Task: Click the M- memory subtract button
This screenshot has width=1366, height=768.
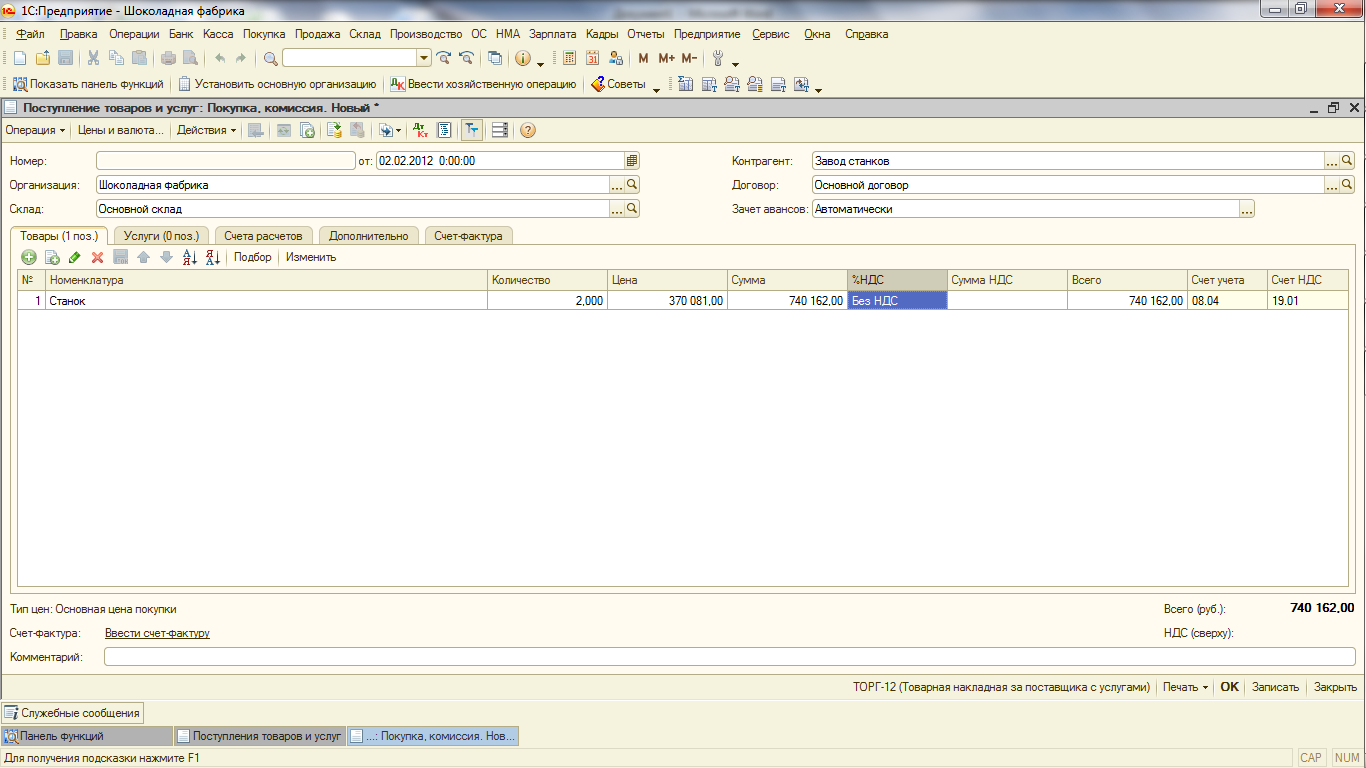Action: tap(689, 58)
